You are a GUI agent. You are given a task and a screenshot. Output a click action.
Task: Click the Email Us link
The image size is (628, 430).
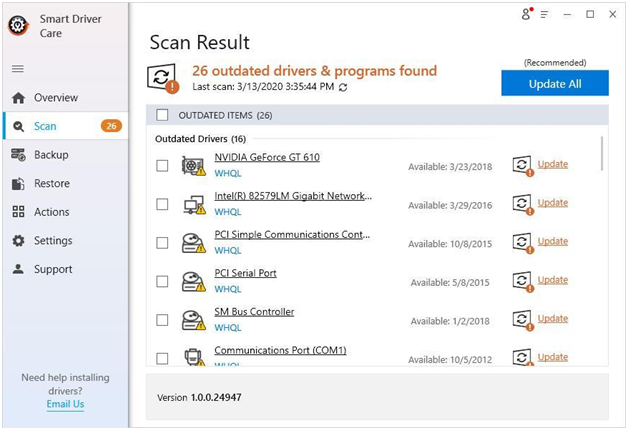(x=65, y=404)
